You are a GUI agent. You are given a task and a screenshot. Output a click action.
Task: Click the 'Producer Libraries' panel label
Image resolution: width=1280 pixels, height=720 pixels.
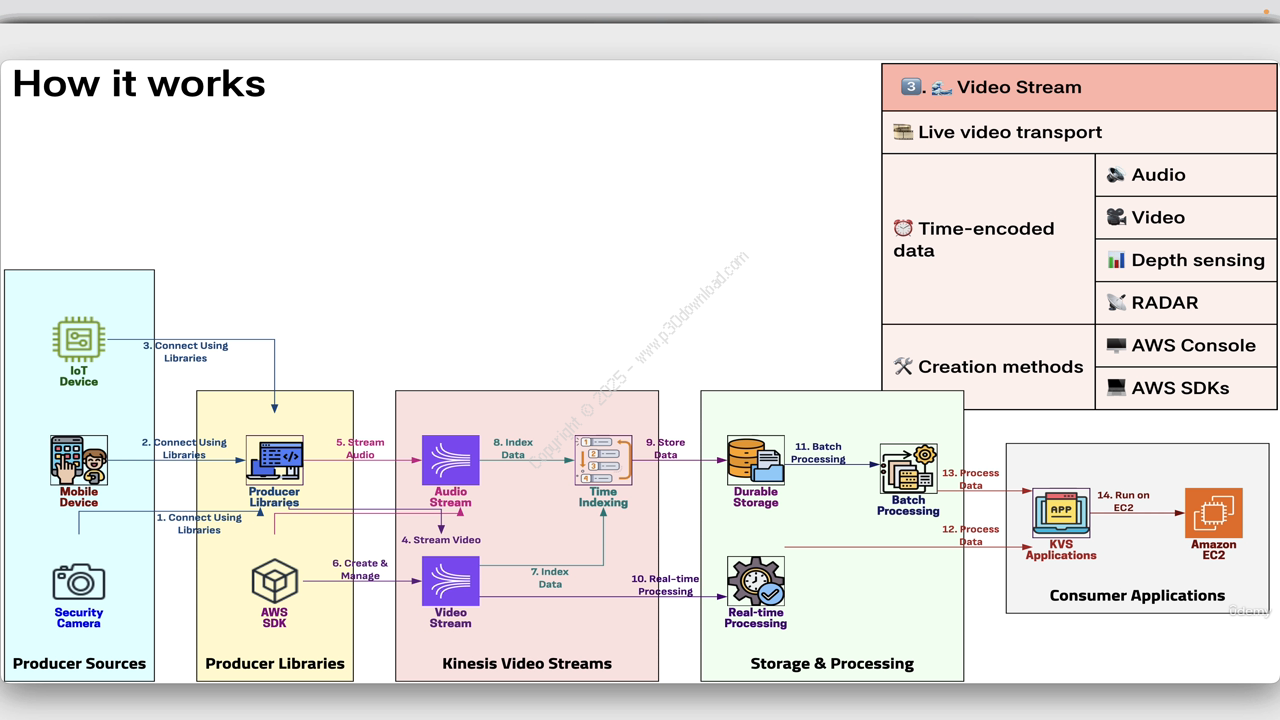(275, 663)
